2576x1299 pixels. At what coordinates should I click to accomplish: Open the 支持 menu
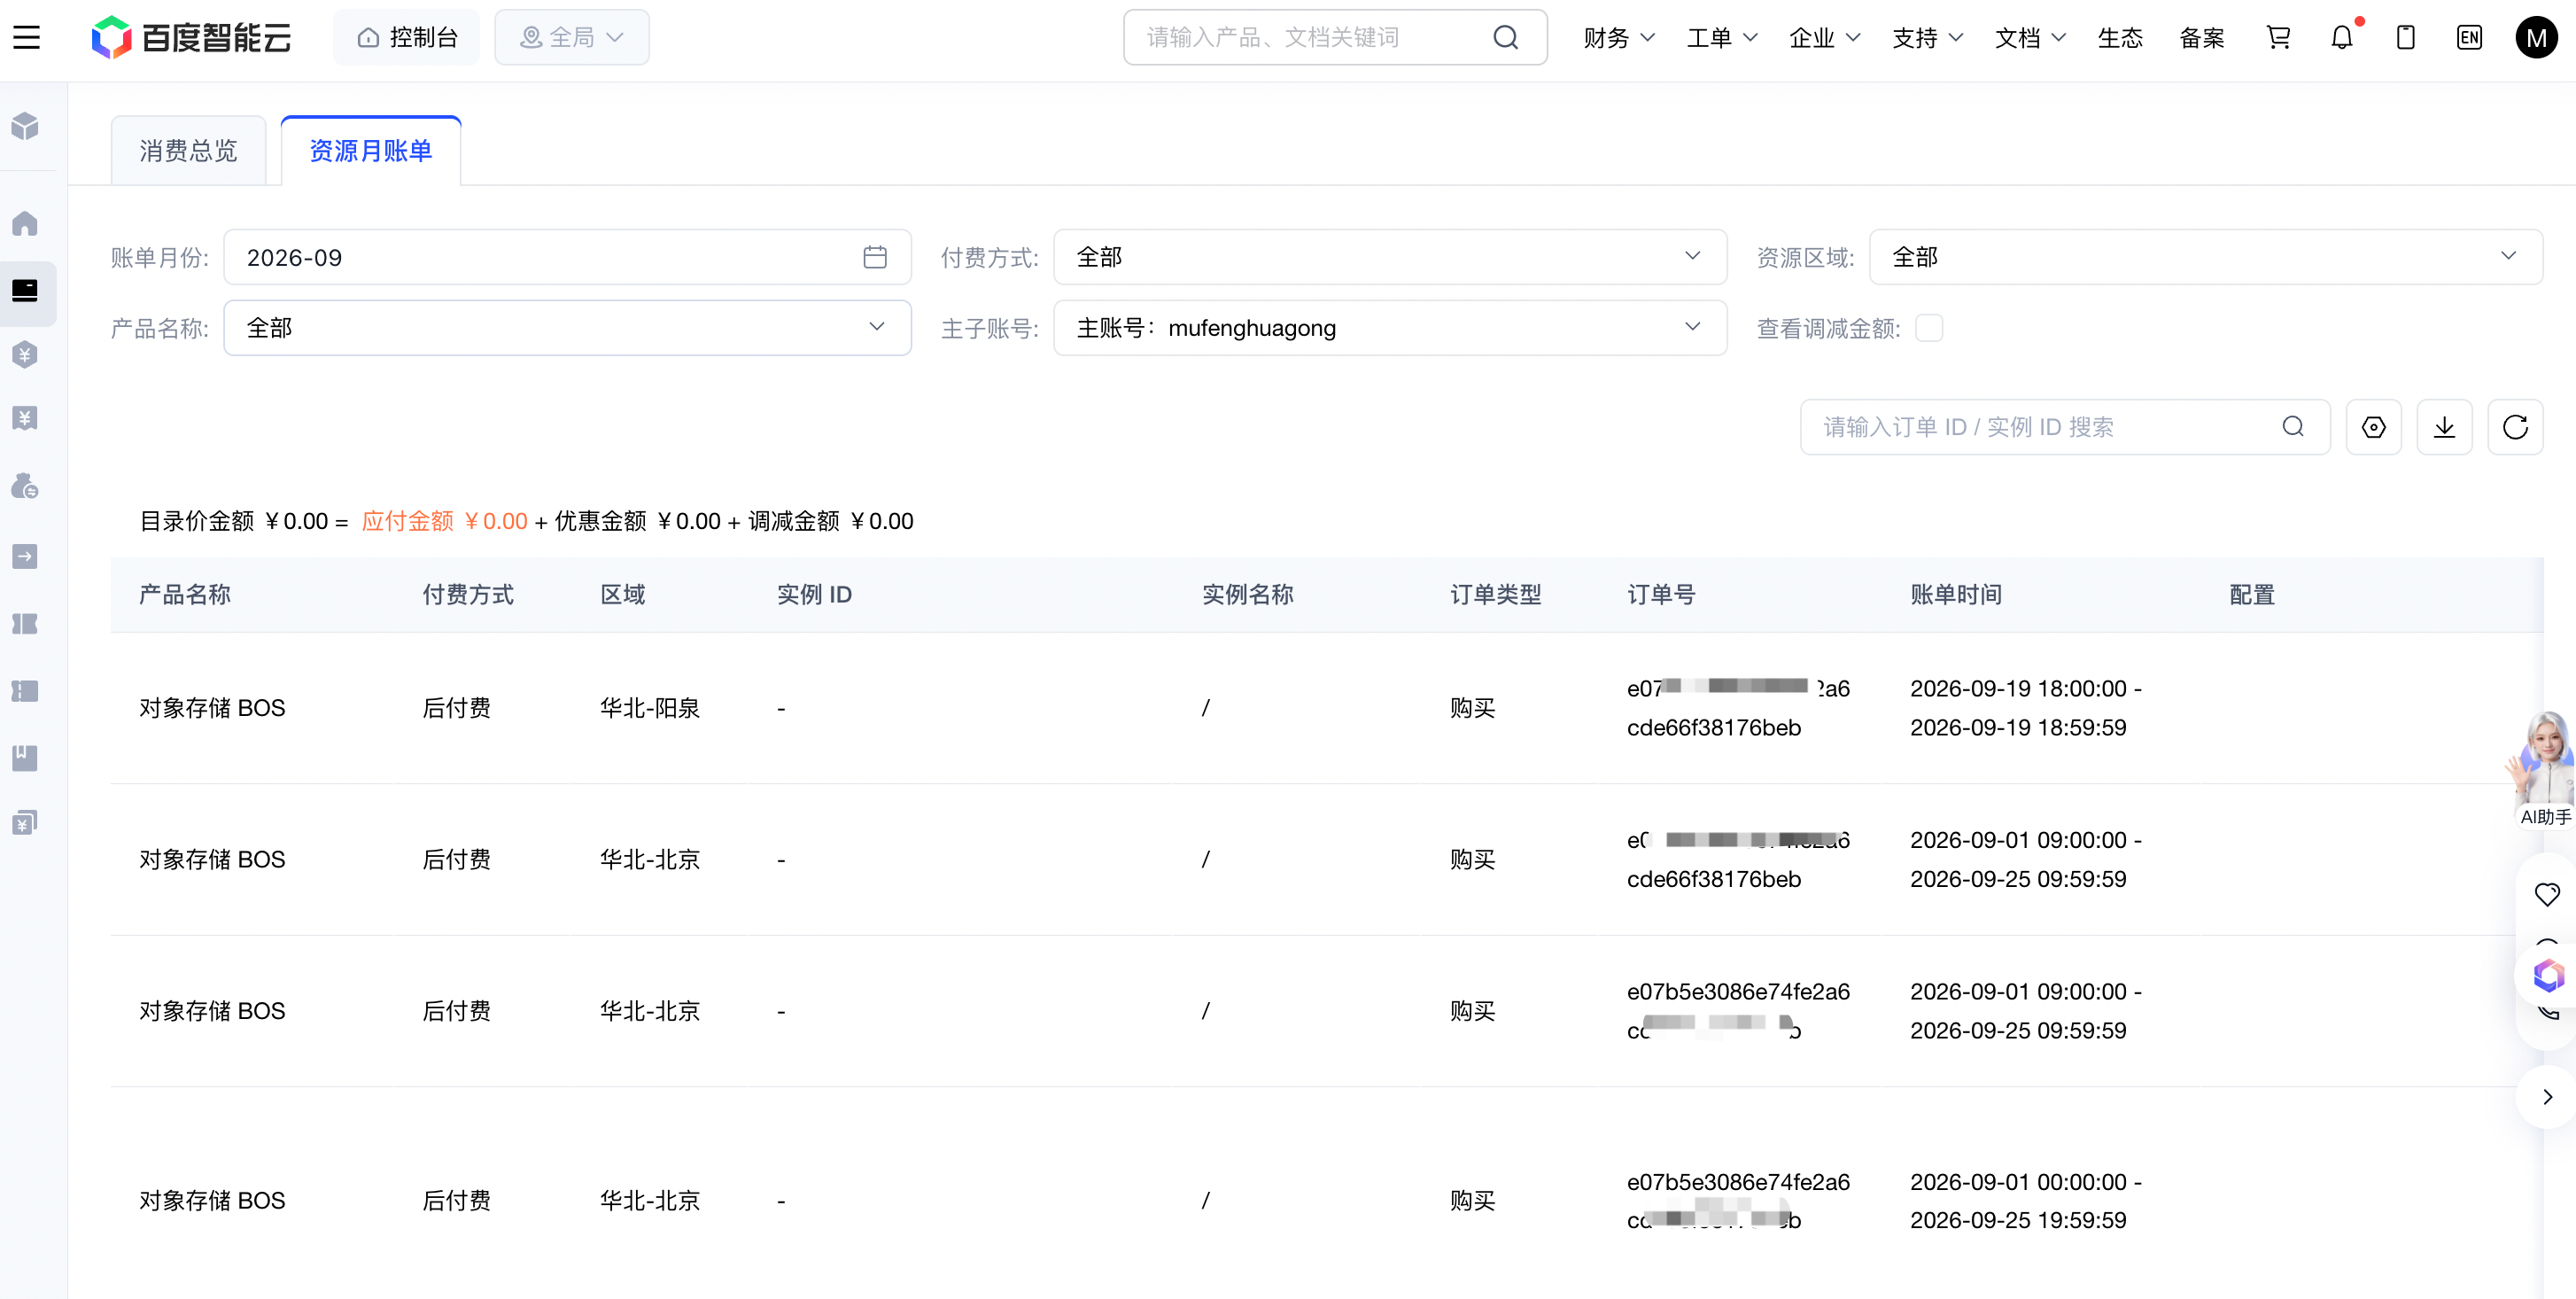tap(1927, 38)
